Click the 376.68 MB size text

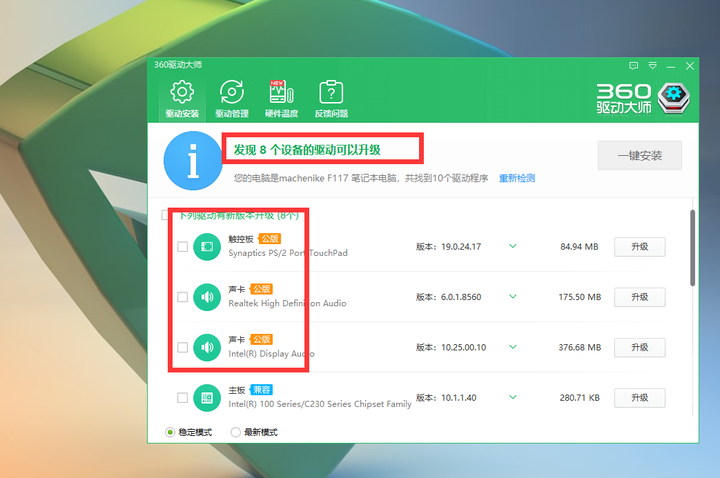(x=579, y=348)
